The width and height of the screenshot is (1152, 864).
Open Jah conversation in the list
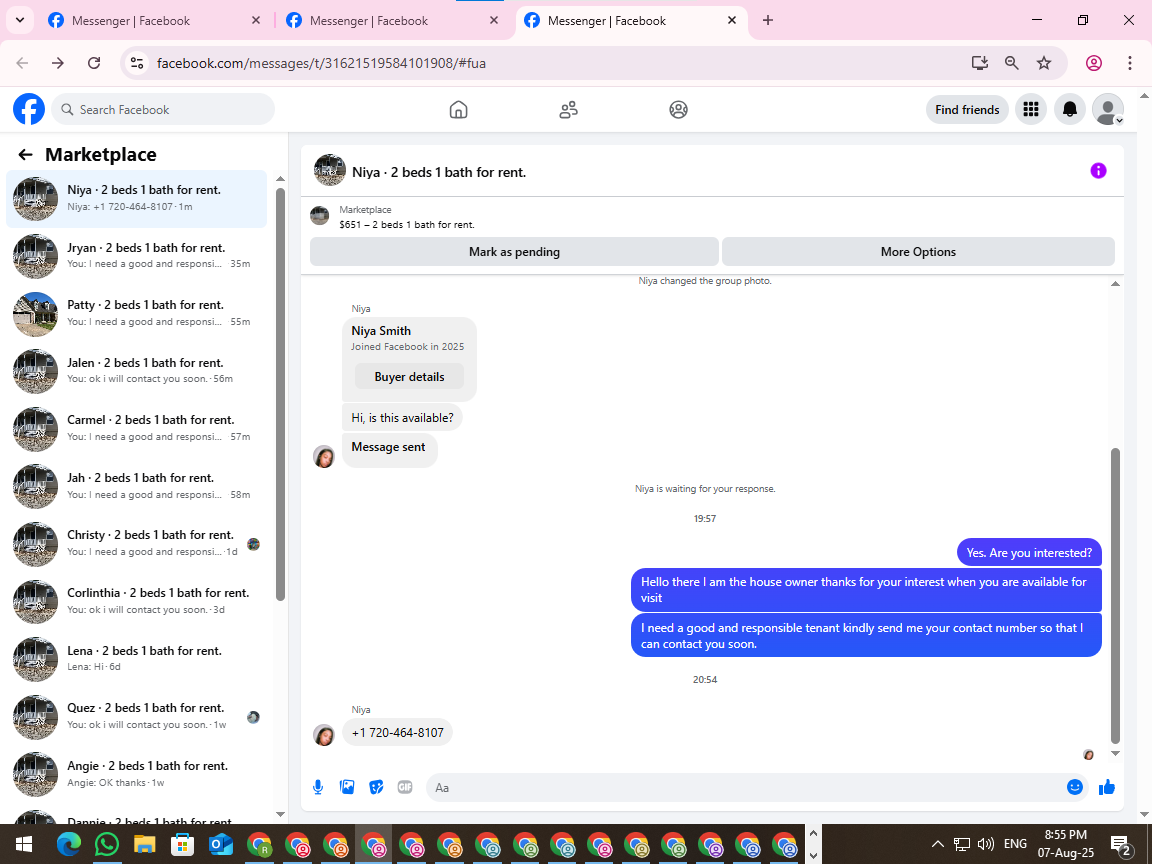[137, 486]
